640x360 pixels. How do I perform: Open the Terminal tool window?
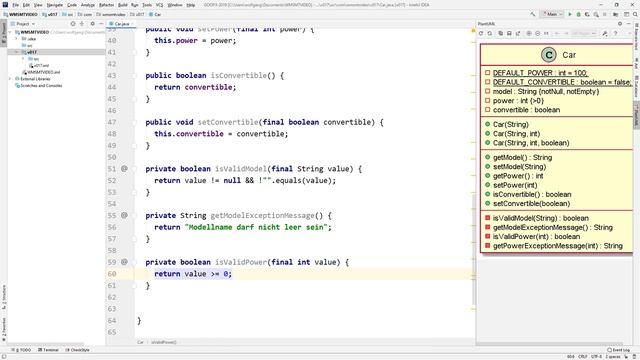coord(49,350)
